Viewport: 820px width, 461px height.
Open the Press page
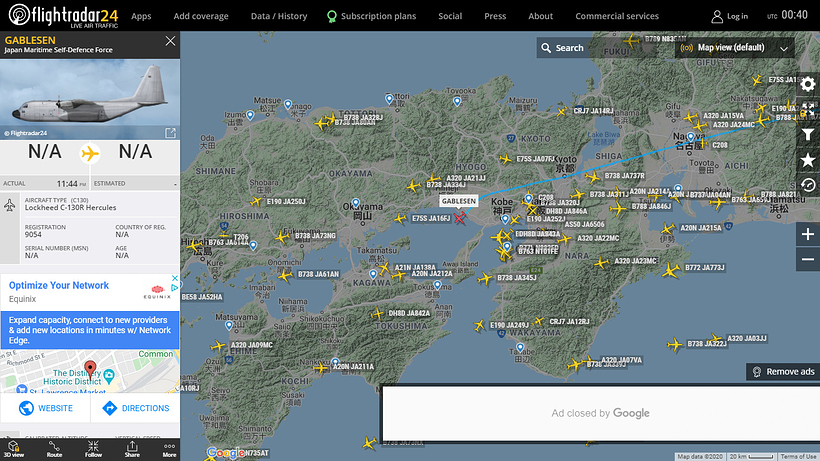(495, 16)
